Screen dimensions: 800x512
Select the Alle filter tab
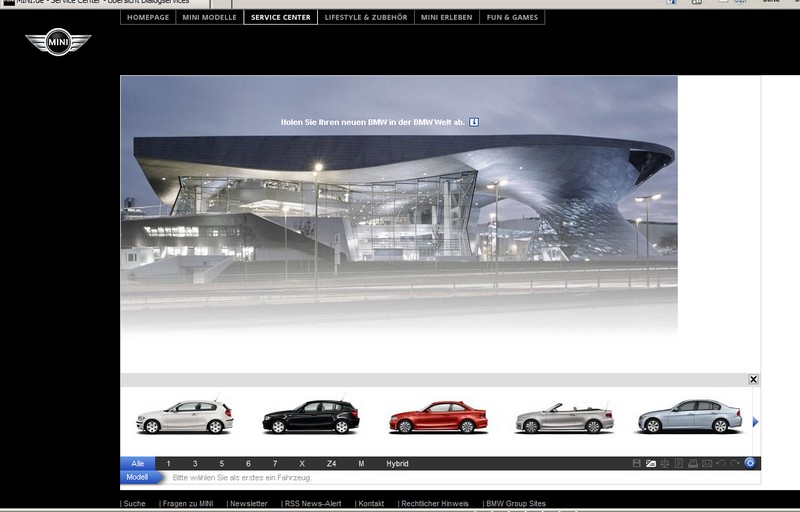tap(137, 464)
